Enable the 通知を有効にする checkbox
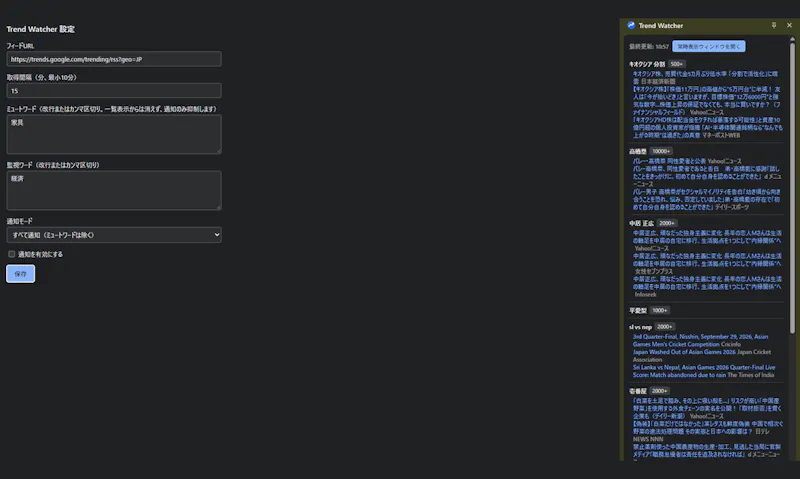Screen dimensions: 800x479 tap(11, 254)
